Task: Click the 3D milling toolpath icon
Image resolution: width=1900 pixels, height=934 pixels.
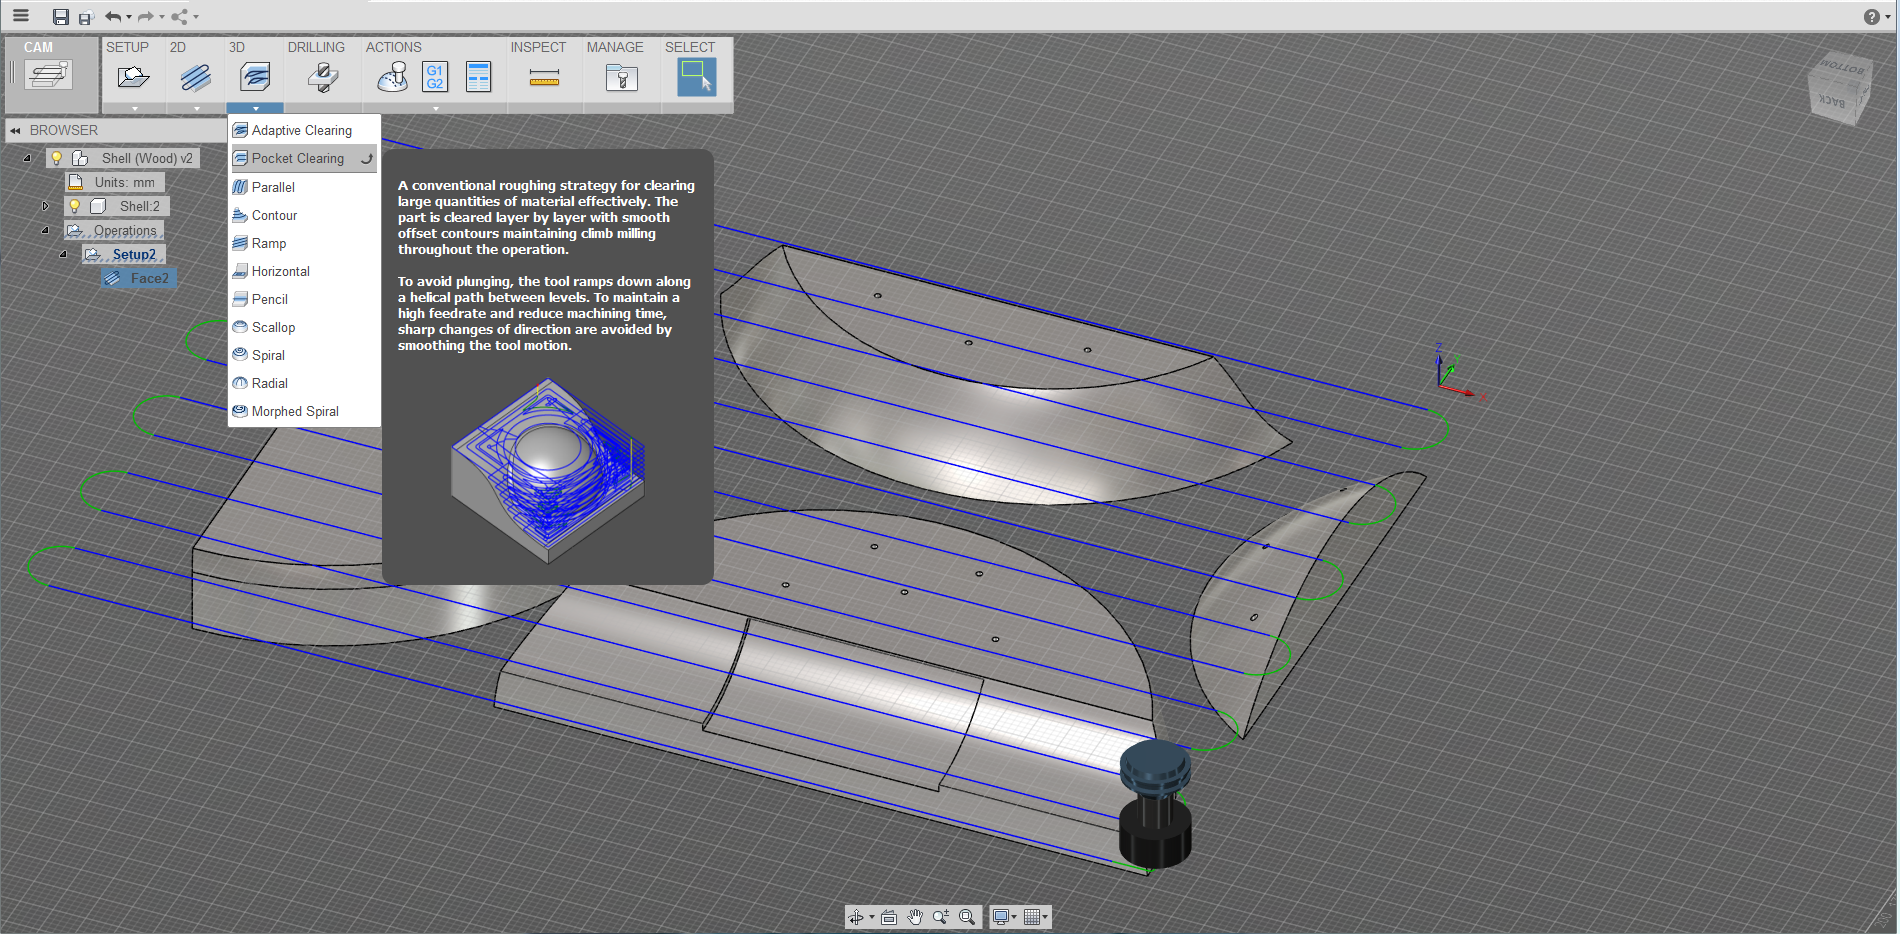Action: pos(255,77)
